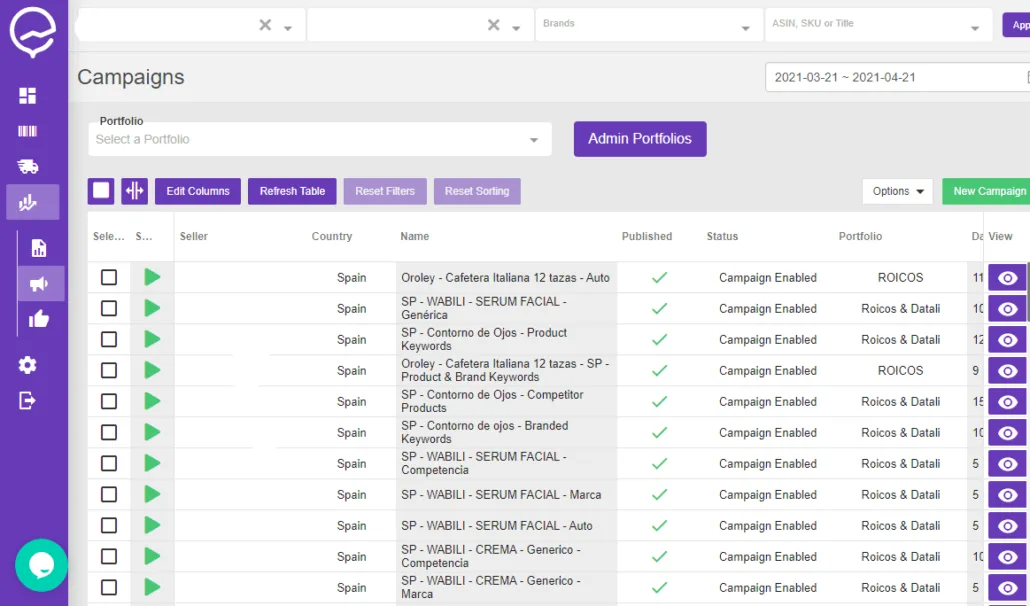This screenshot has width=1030, height=606.
Task: Click play icon for Contorno de ojos Branded Keywords
Action: tap(152, 432)
